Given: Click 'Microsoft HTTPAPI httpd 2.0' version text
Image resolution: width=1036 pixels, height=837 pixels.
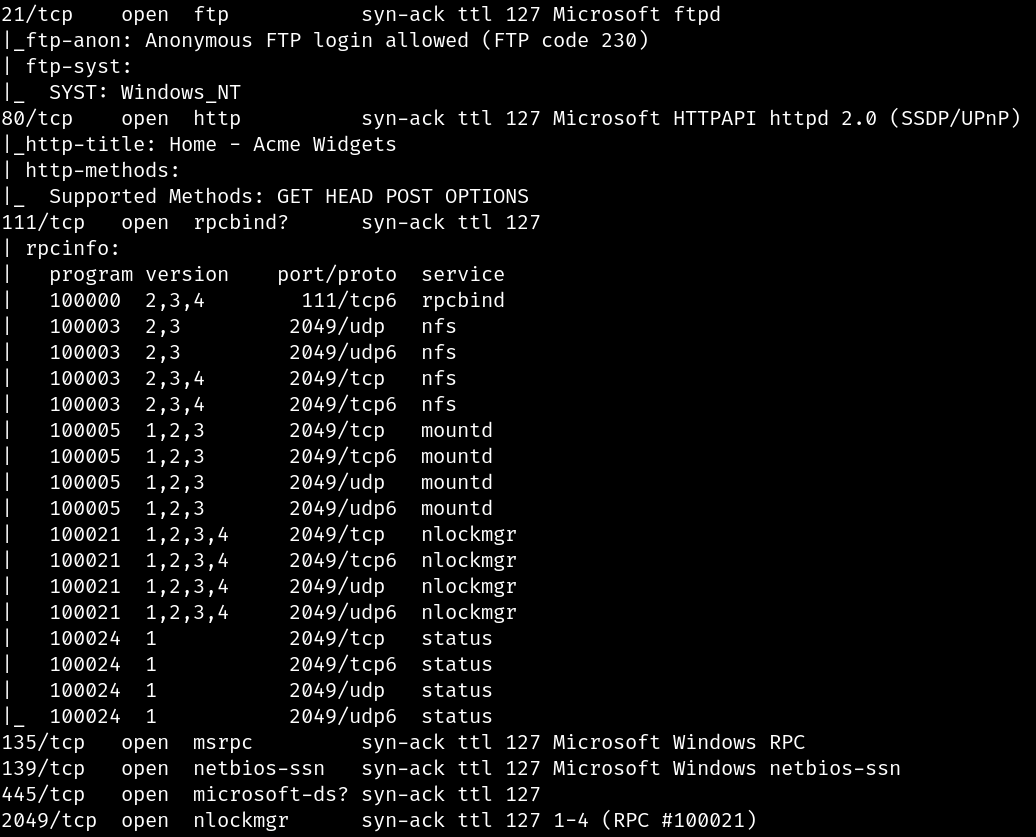Looking at the screenshot, I should pyautogui.click(x=715, y=118).
